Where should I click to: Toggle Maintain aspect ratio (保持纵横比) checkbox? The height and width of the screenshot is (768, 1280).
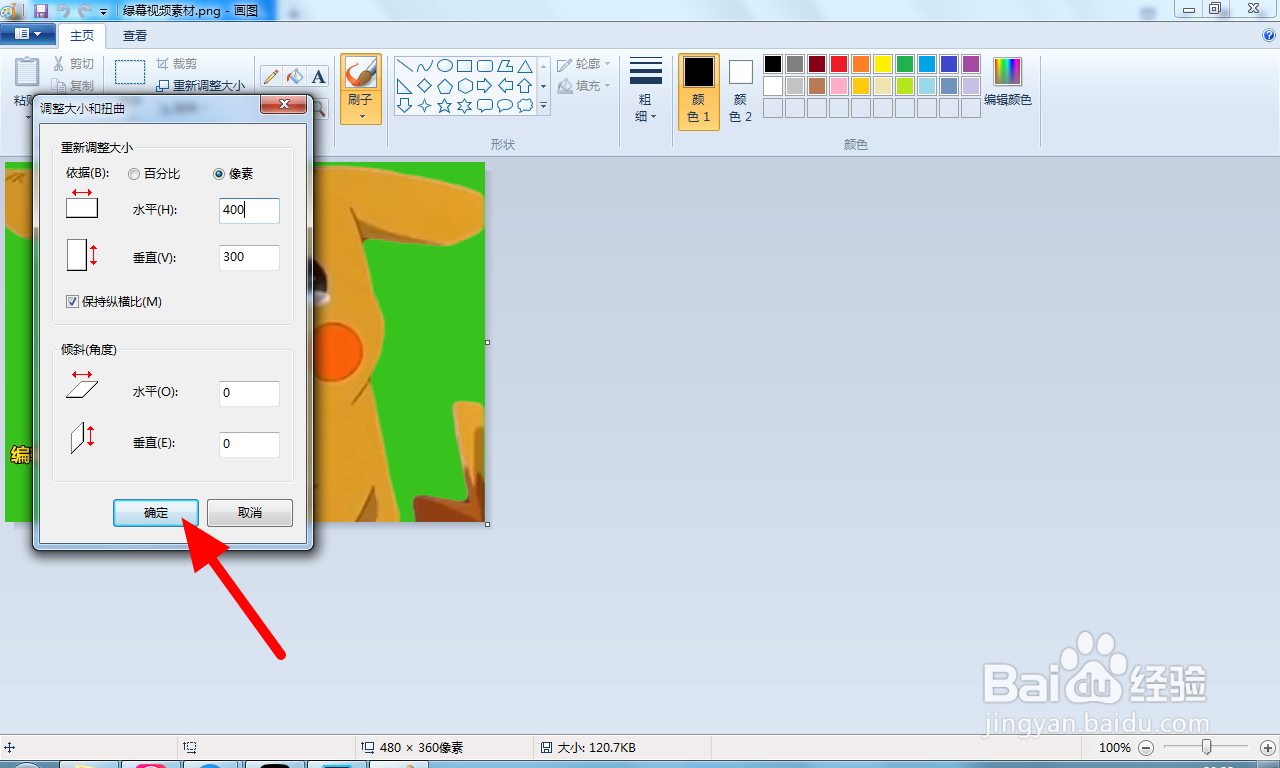tap(73, 301)
